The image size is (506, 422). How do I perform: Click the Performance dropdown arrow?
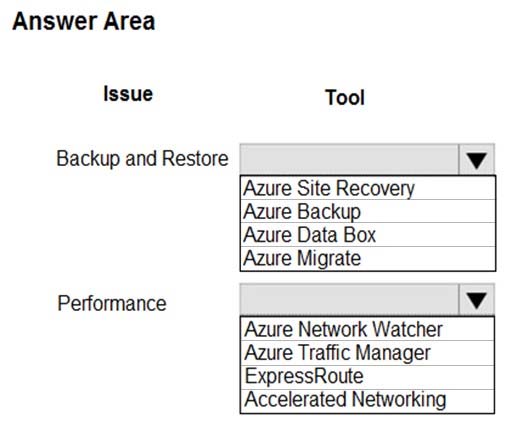pyautogui.click(x=476, y=299)
